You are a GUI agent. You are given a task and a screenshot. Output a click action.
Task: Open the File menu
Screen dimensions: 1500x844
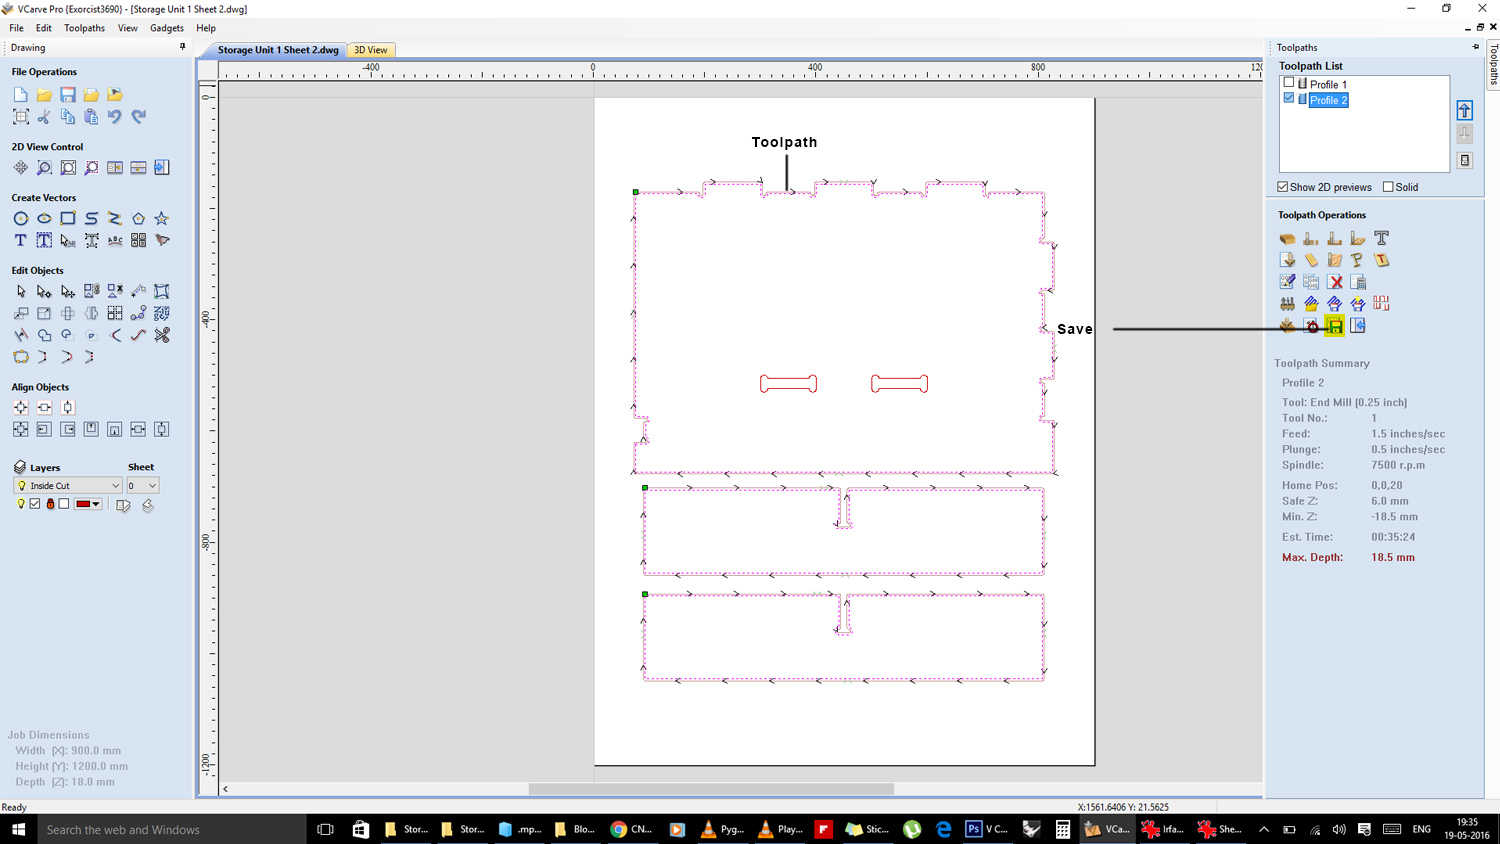tap(16, 28)
